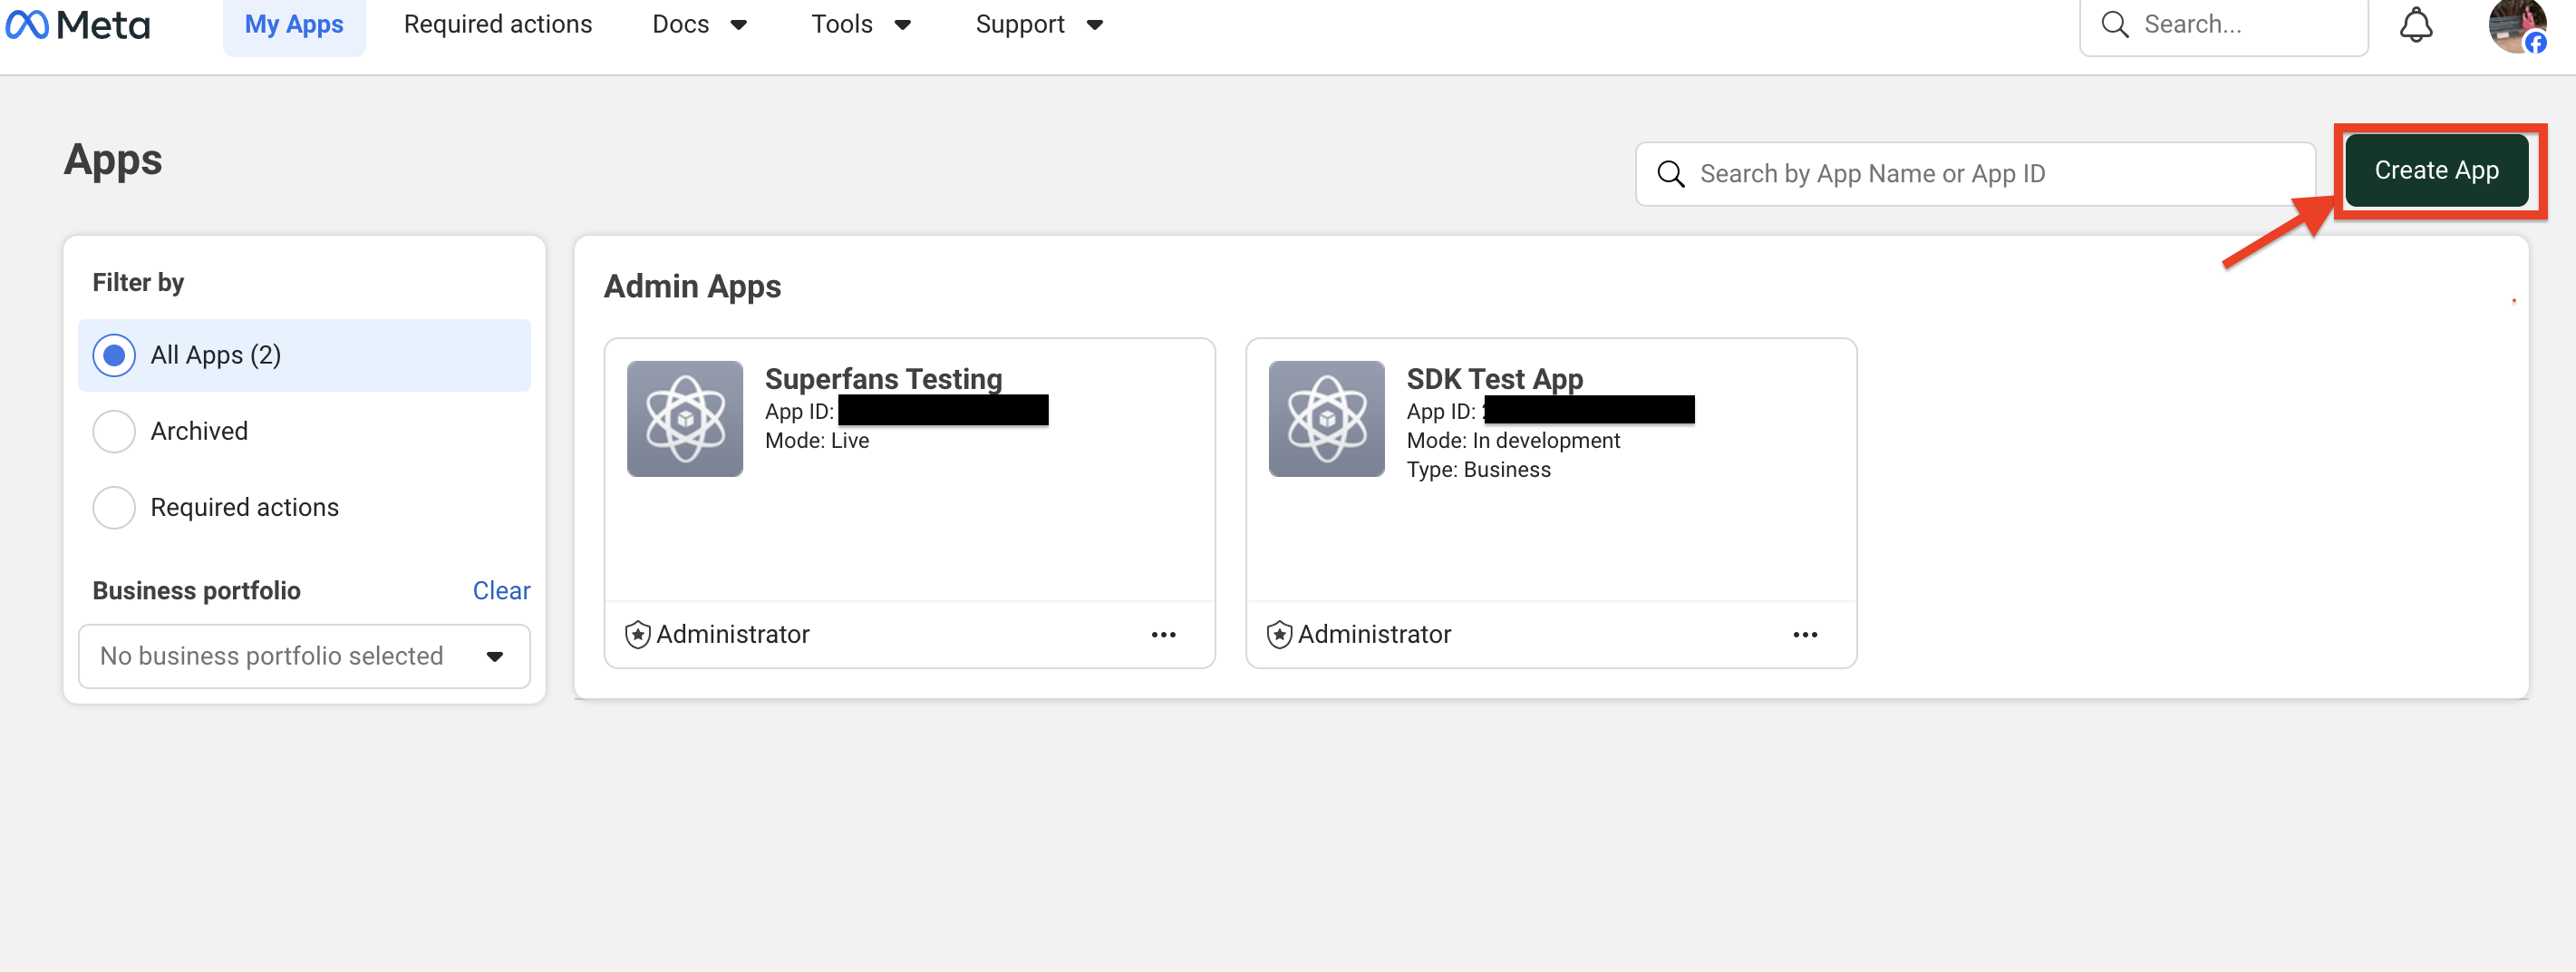Screen dimensions: 2576x972
Task: Click the 'Admin Apps' heading
Action: 692,287
